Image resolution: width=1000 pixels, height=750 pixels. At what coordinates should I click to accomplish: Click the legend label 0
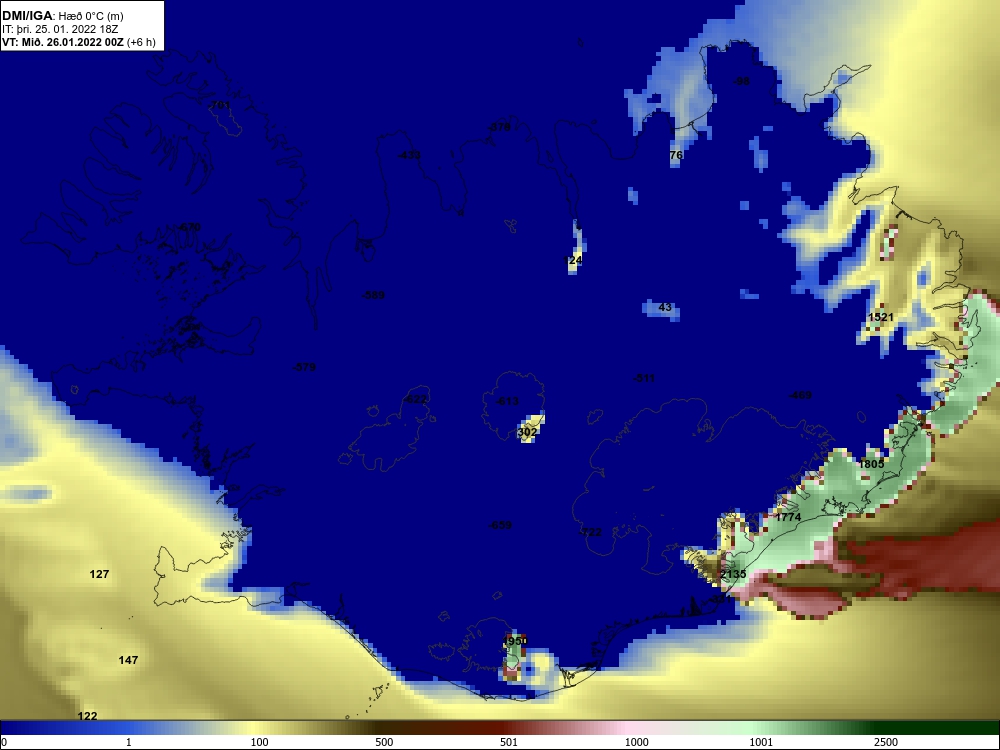pos(4,742)
